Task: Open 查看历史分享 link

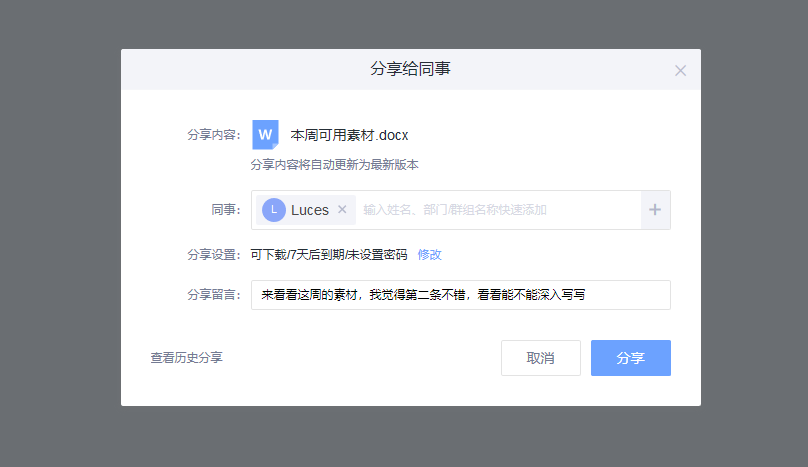Action: (x=187, y=357)
